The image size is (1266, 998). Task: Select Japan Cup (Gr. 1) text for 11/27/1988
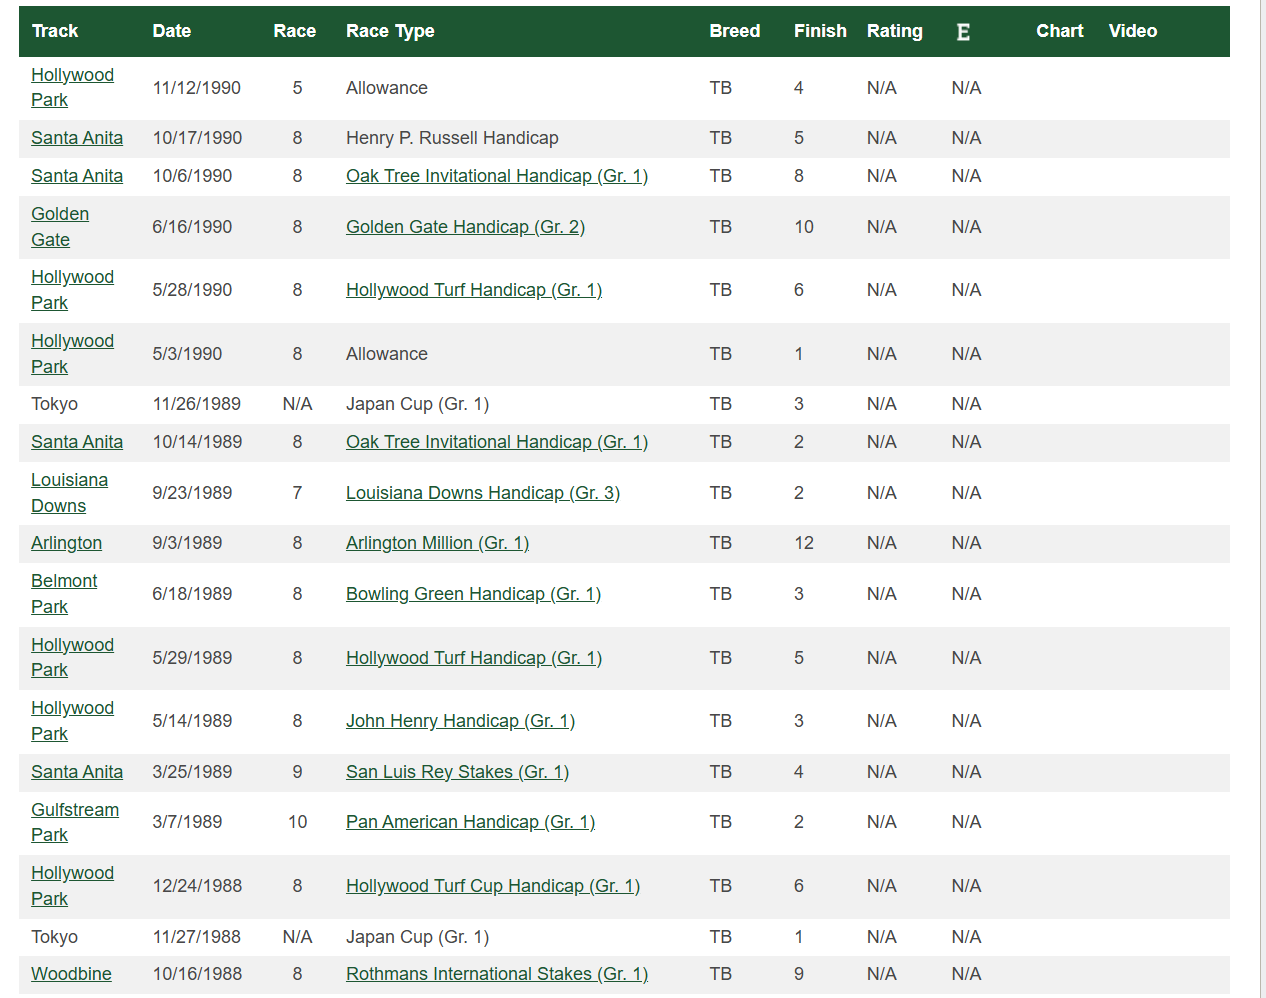coord(417,937)
